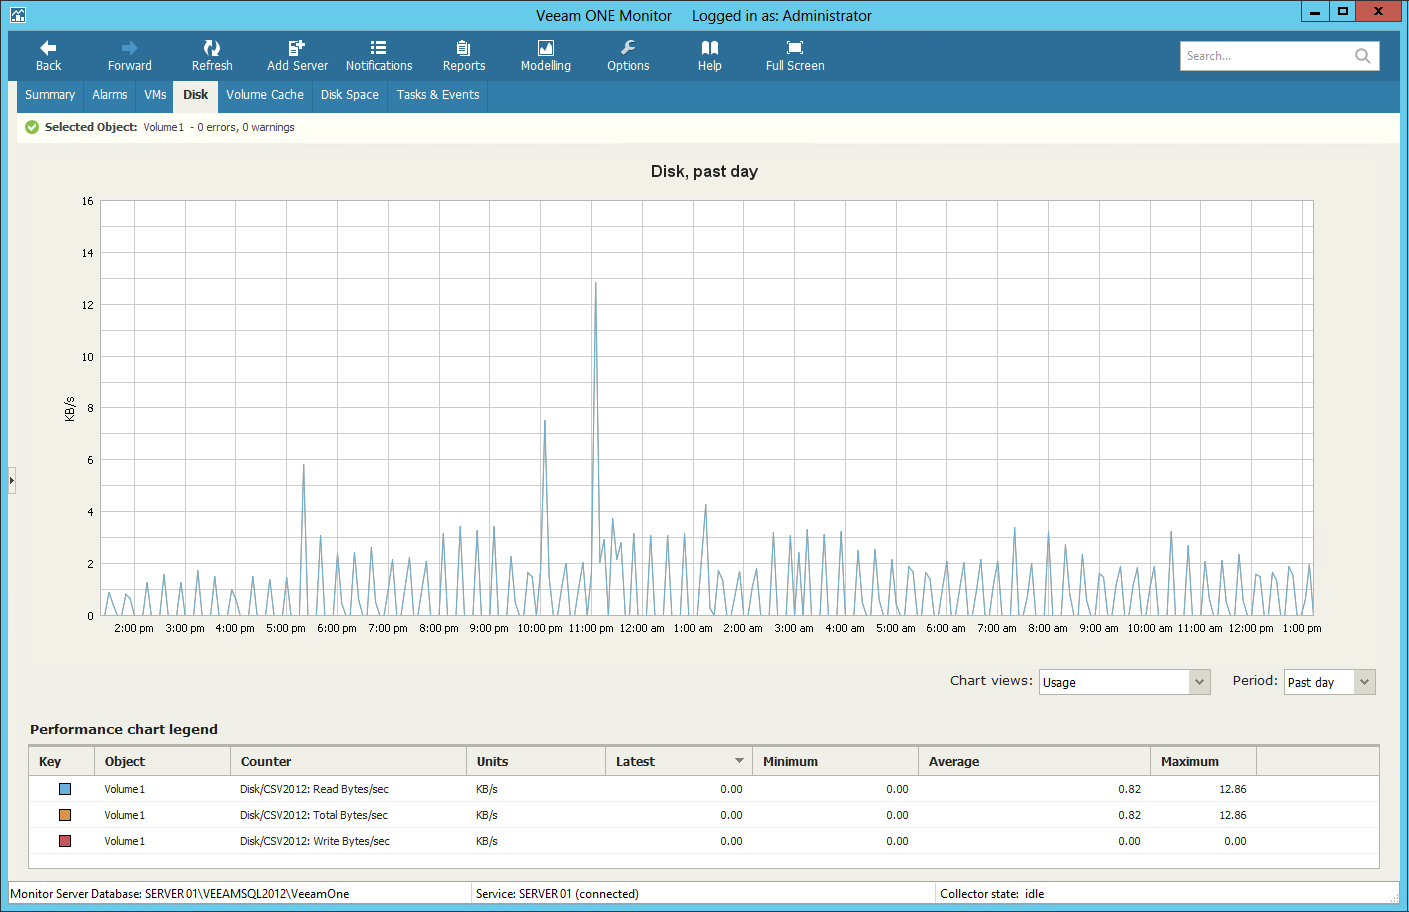1409x912 pixels.
Task: Click Performance chart legend heading
Action: [124, 729]
